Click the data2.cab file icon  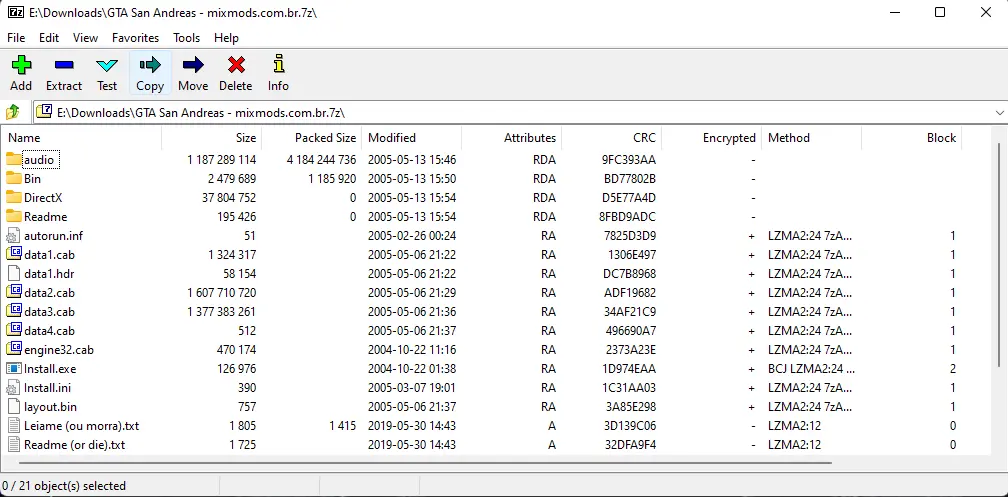(14, 292)
